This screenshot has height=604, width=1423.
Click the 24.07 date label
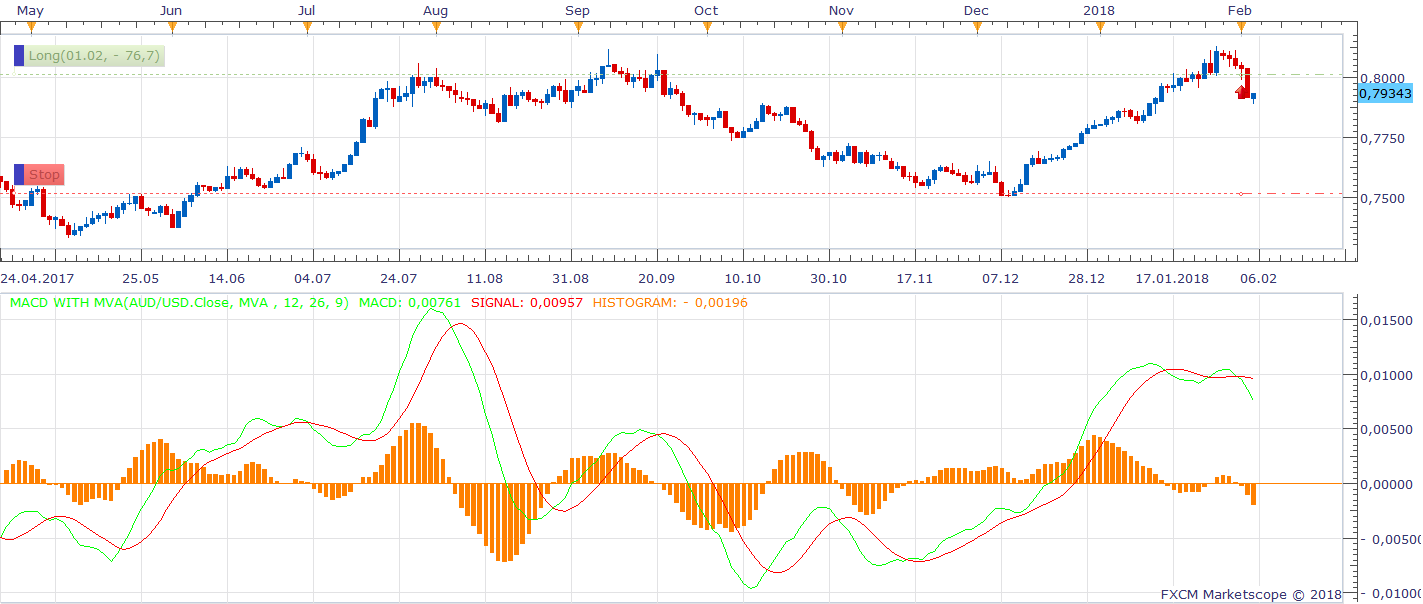pos(399,278)
